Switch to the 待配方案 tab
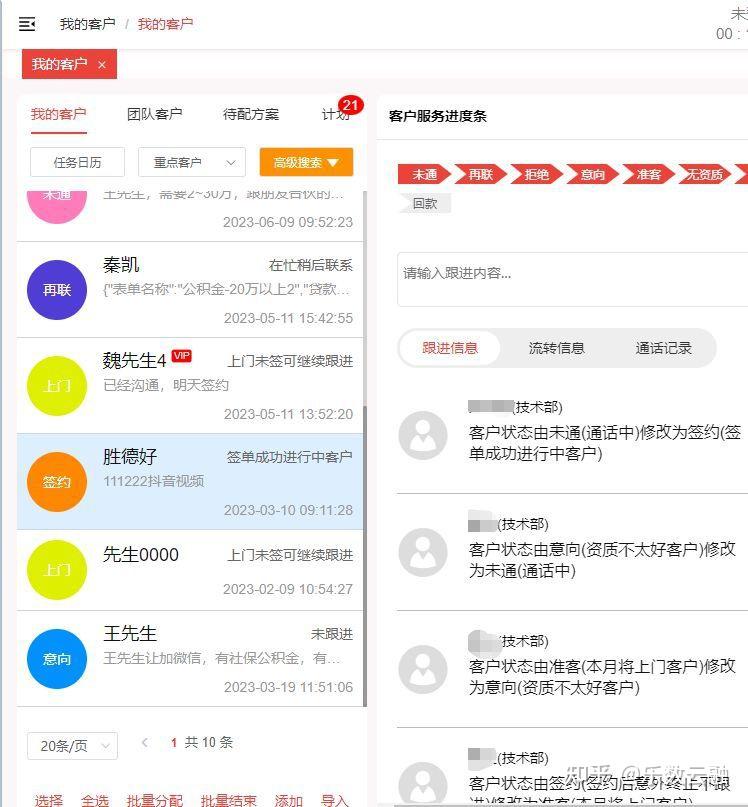Image resolution: width=748 pixels, height=807 pixels. tap(251, 114)
